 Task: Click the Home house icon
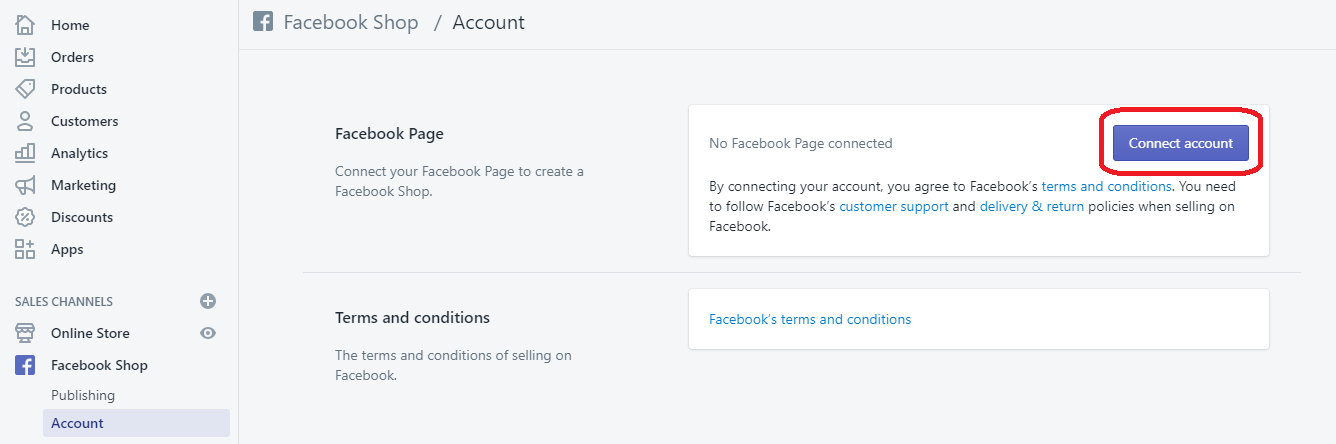coord(25,25)
